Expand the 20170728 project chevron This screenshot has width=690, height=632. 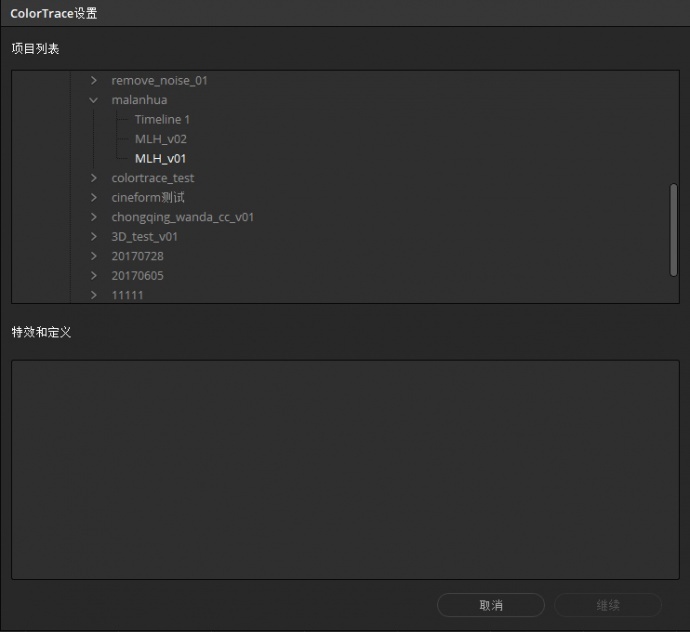[x=93, y=256]
